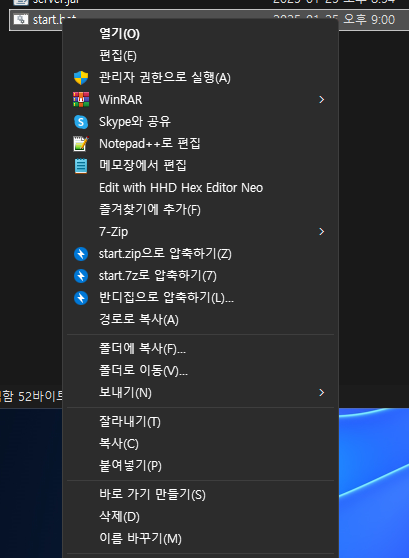Expand the 보내기(N) submenu arrow
409x558 pixels.
click(x=322, y=393)
